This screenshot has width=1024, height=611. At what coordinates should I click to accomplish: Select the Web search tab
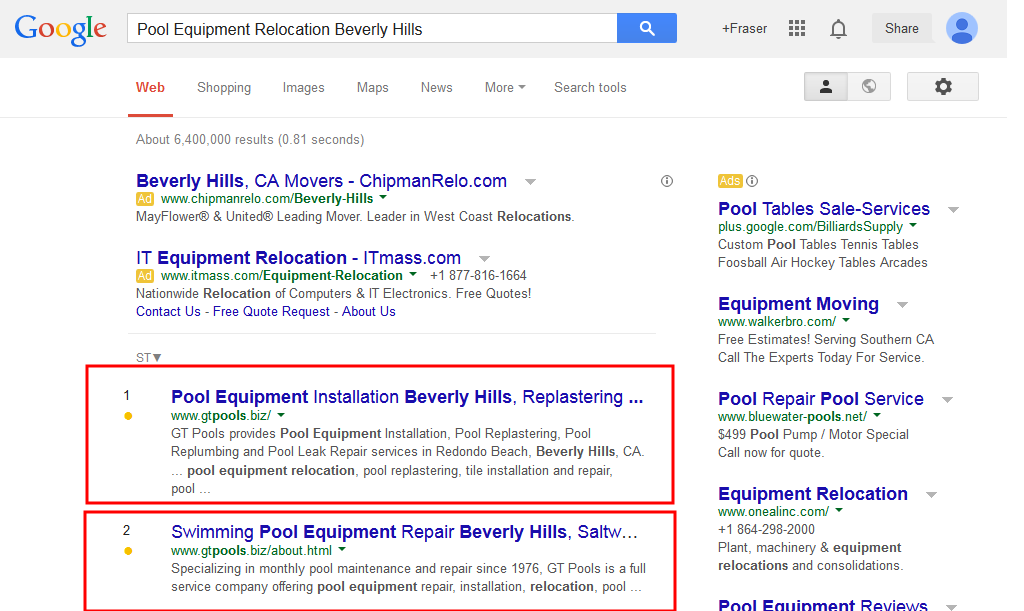[x=150, y=87]
